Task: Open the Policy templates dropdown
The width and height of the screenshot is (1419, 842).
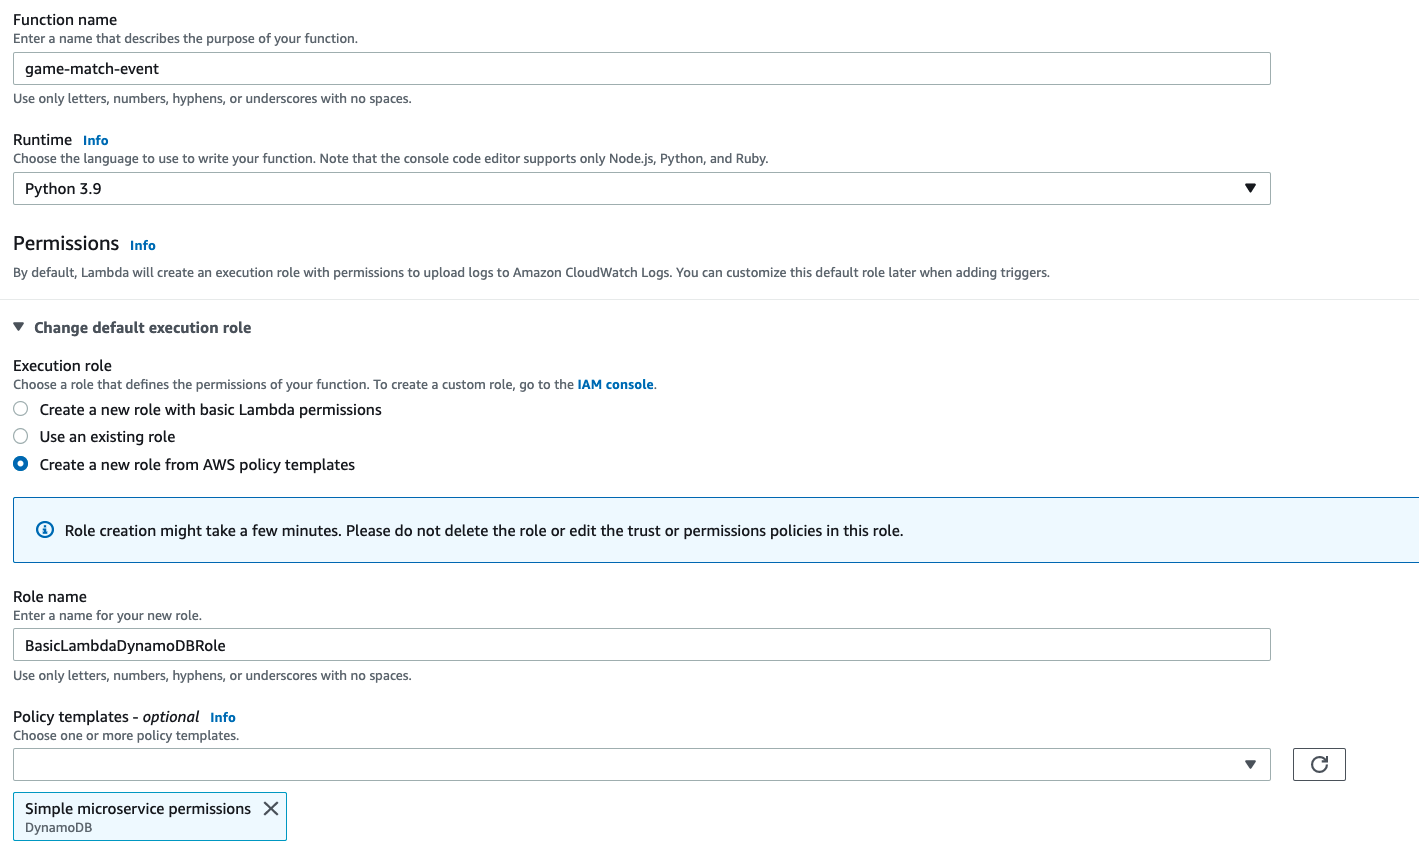Action: (641, 764)
